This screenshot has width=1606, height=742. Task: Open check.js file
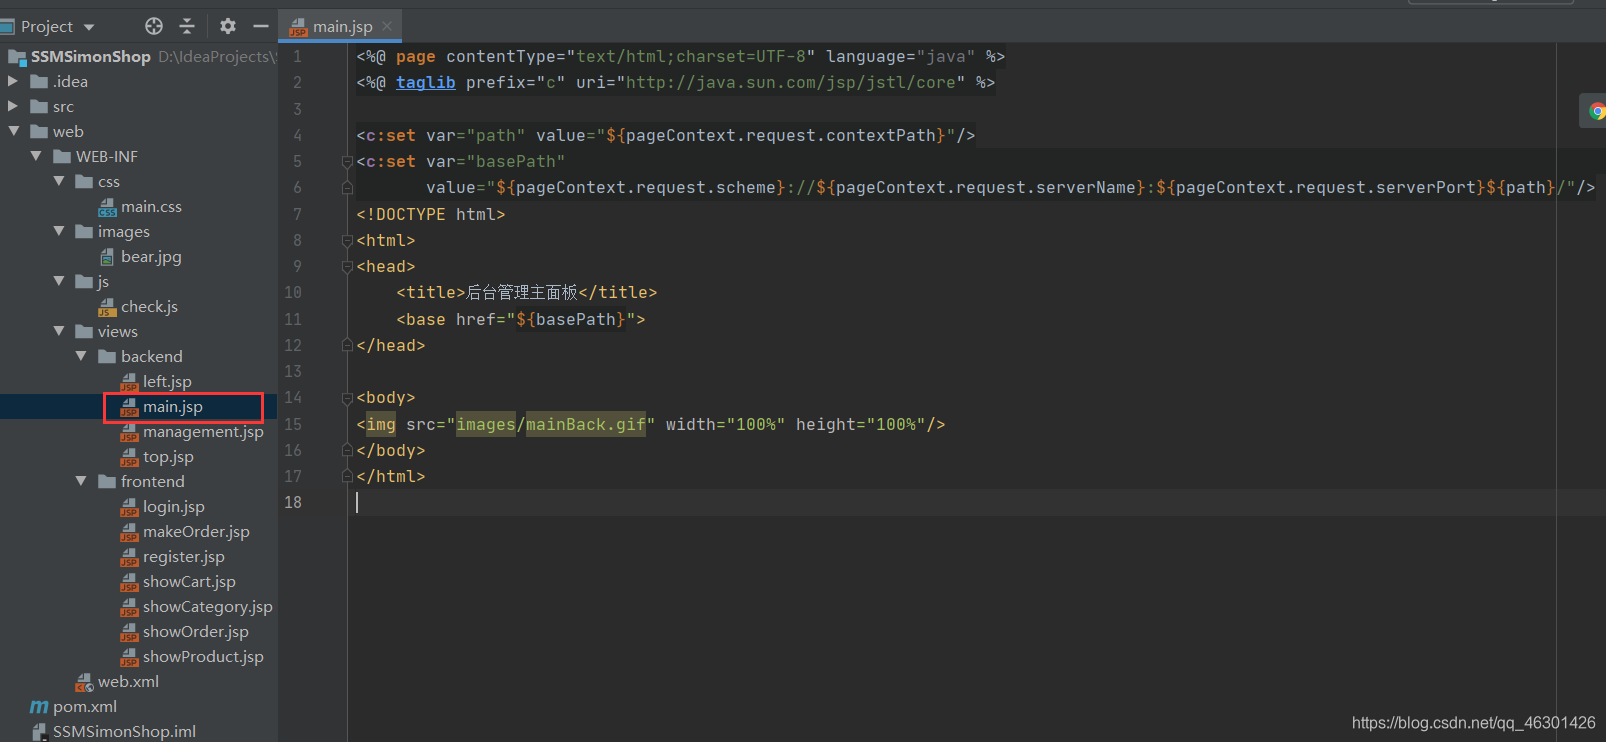[149, 306]
